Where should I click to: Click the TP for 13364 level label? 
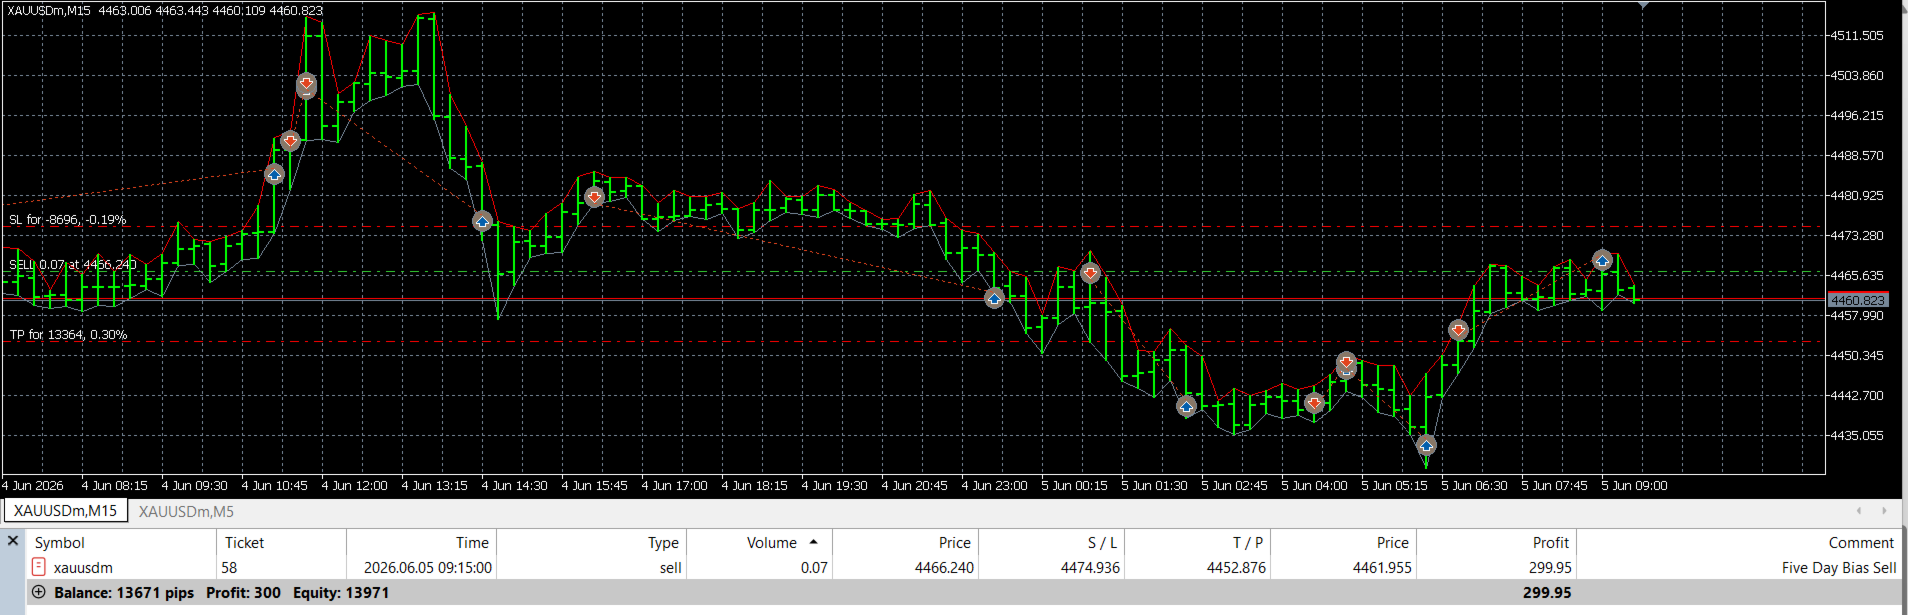point(68,334)
